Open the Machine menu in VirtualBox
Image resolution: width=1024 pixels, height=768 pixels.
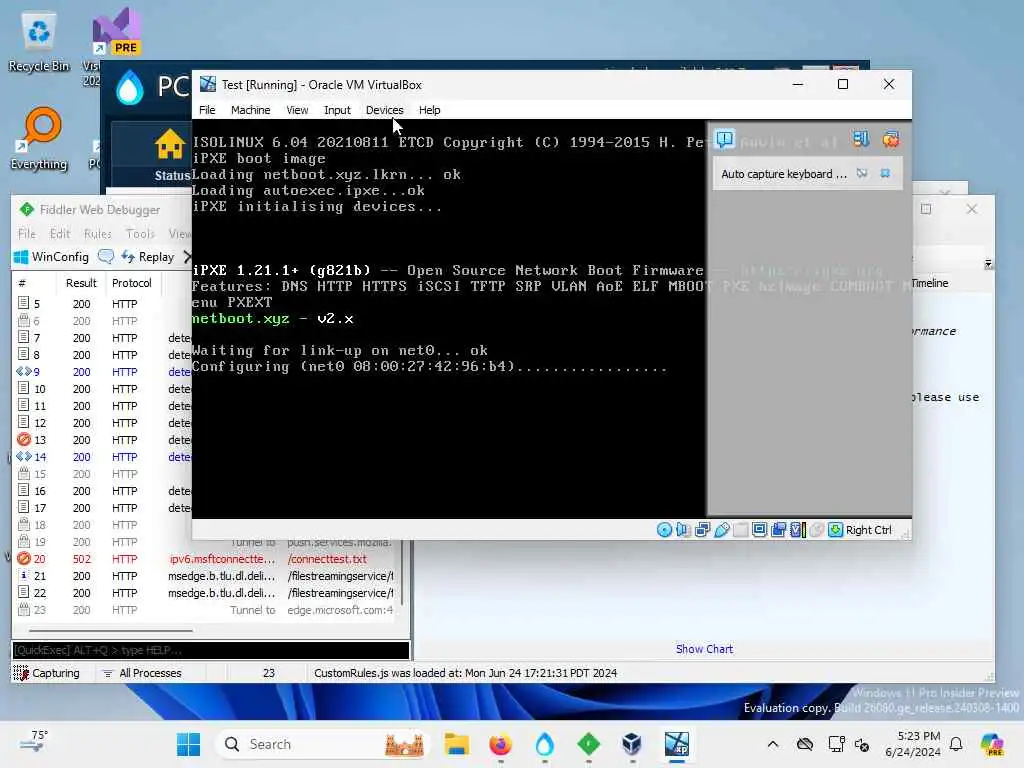click(x=250, y=110)
